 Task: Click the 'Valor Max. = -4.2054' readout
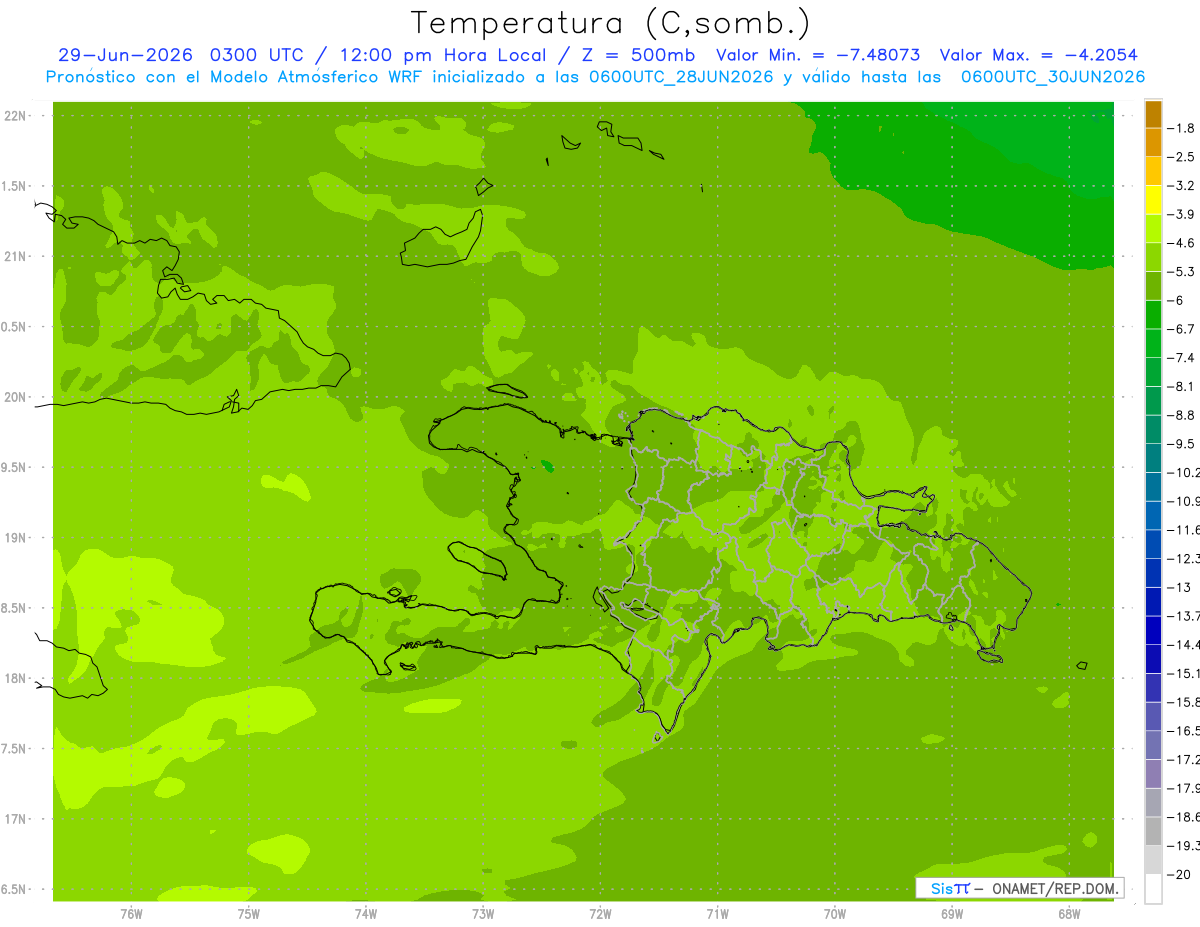click(x=1039, y=55)
